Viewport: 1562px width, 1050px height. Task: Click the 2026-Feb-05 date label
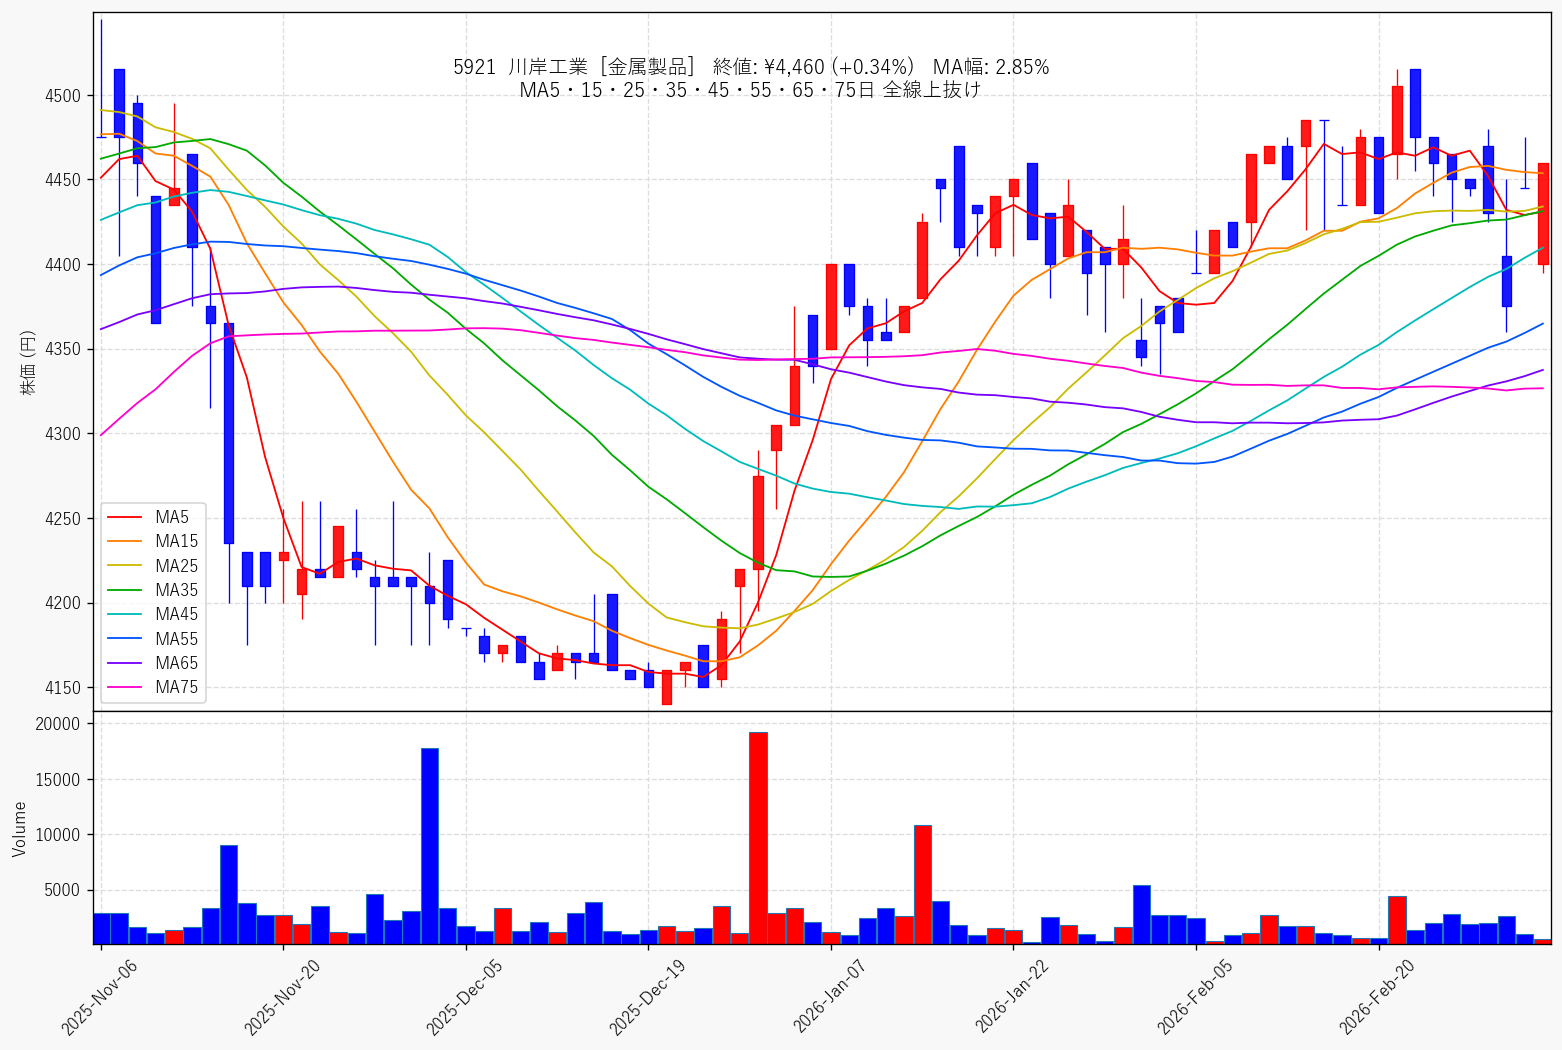click(1194, 996)
